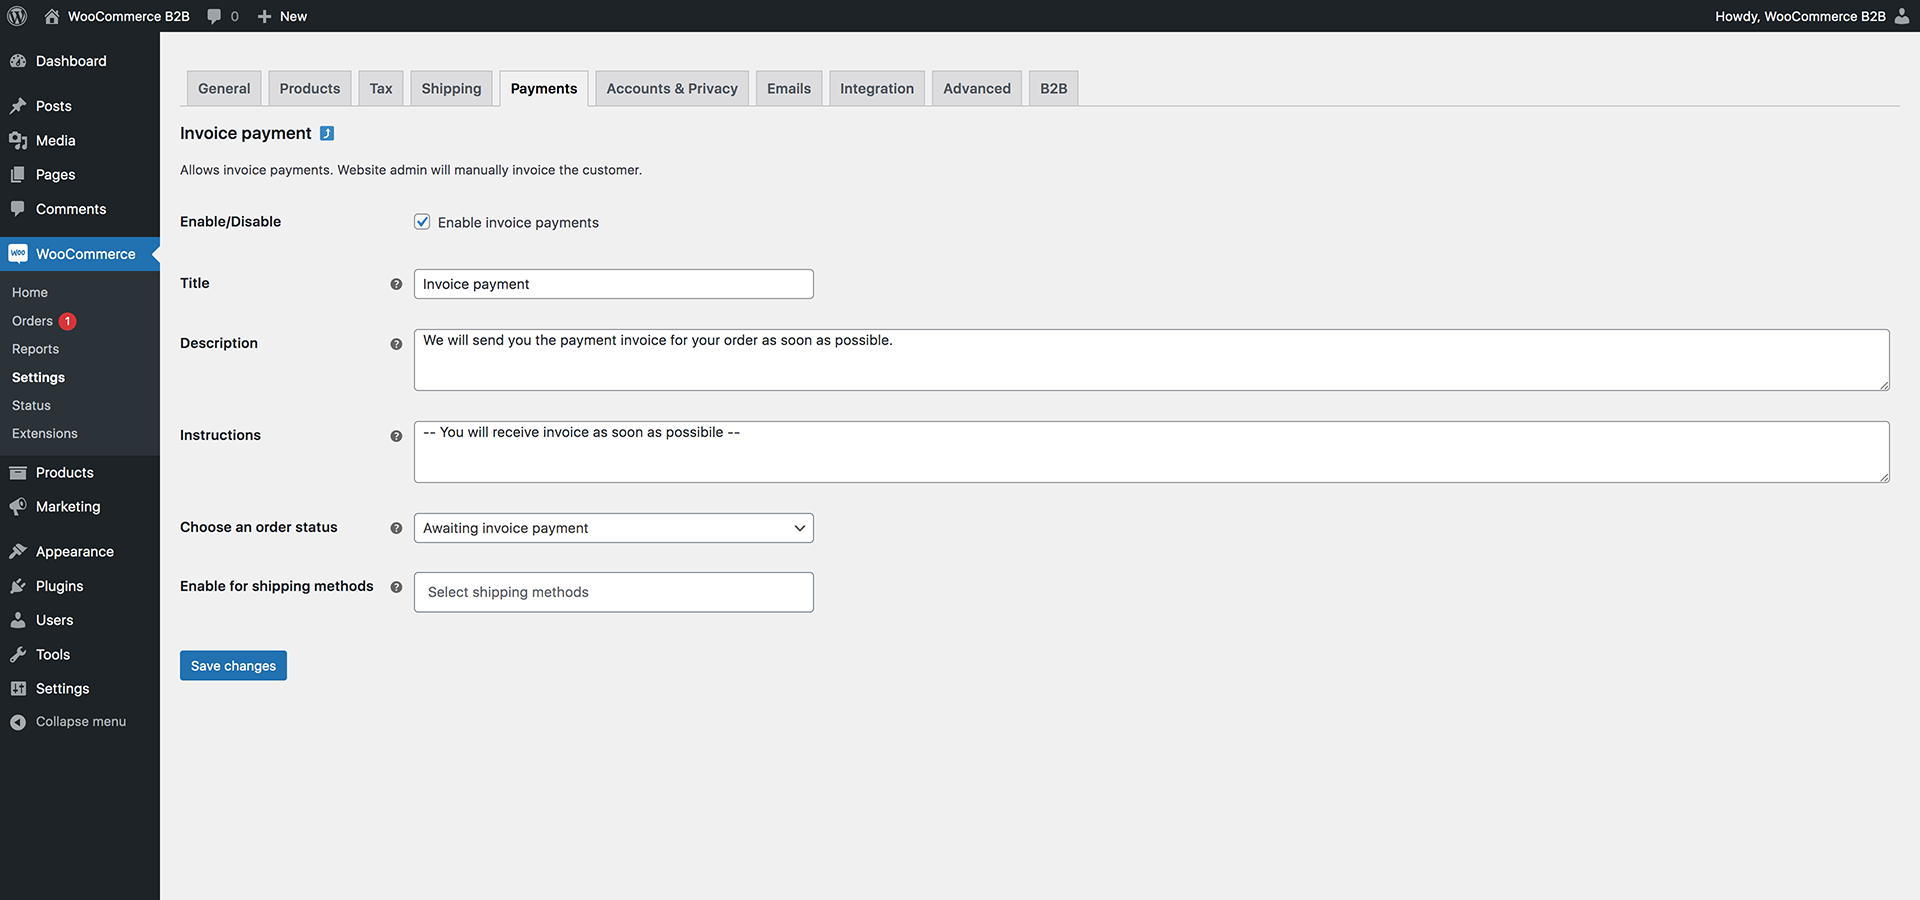Viewport: 1920px width, 900px height.
Task: Open the order status dropdown
Action: pos(613,527)
